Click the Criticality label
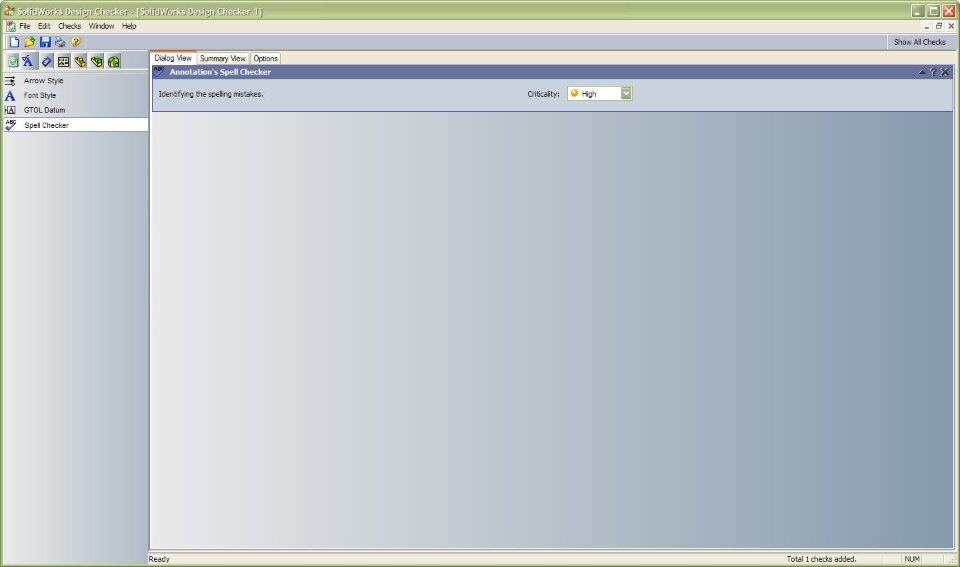Viewport: 960px width, 567px height. click(543, 94)
